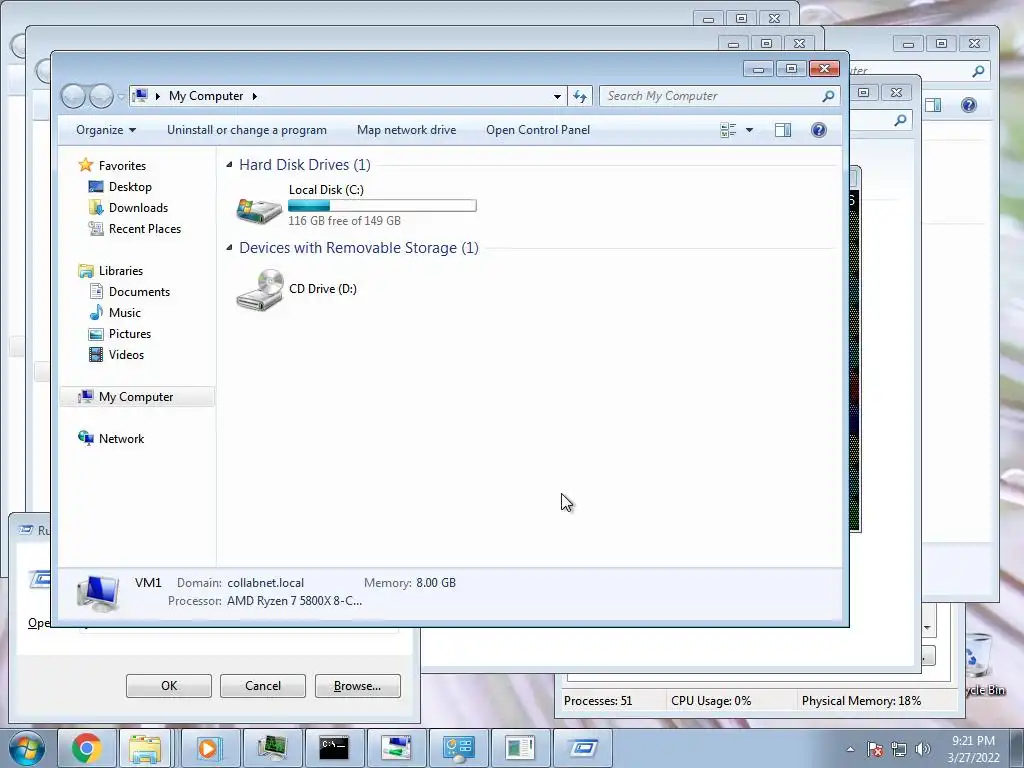Click the VM1 computer icon in details pane
This screenshot has width=1024, height=768.
(x=98, y=593)
